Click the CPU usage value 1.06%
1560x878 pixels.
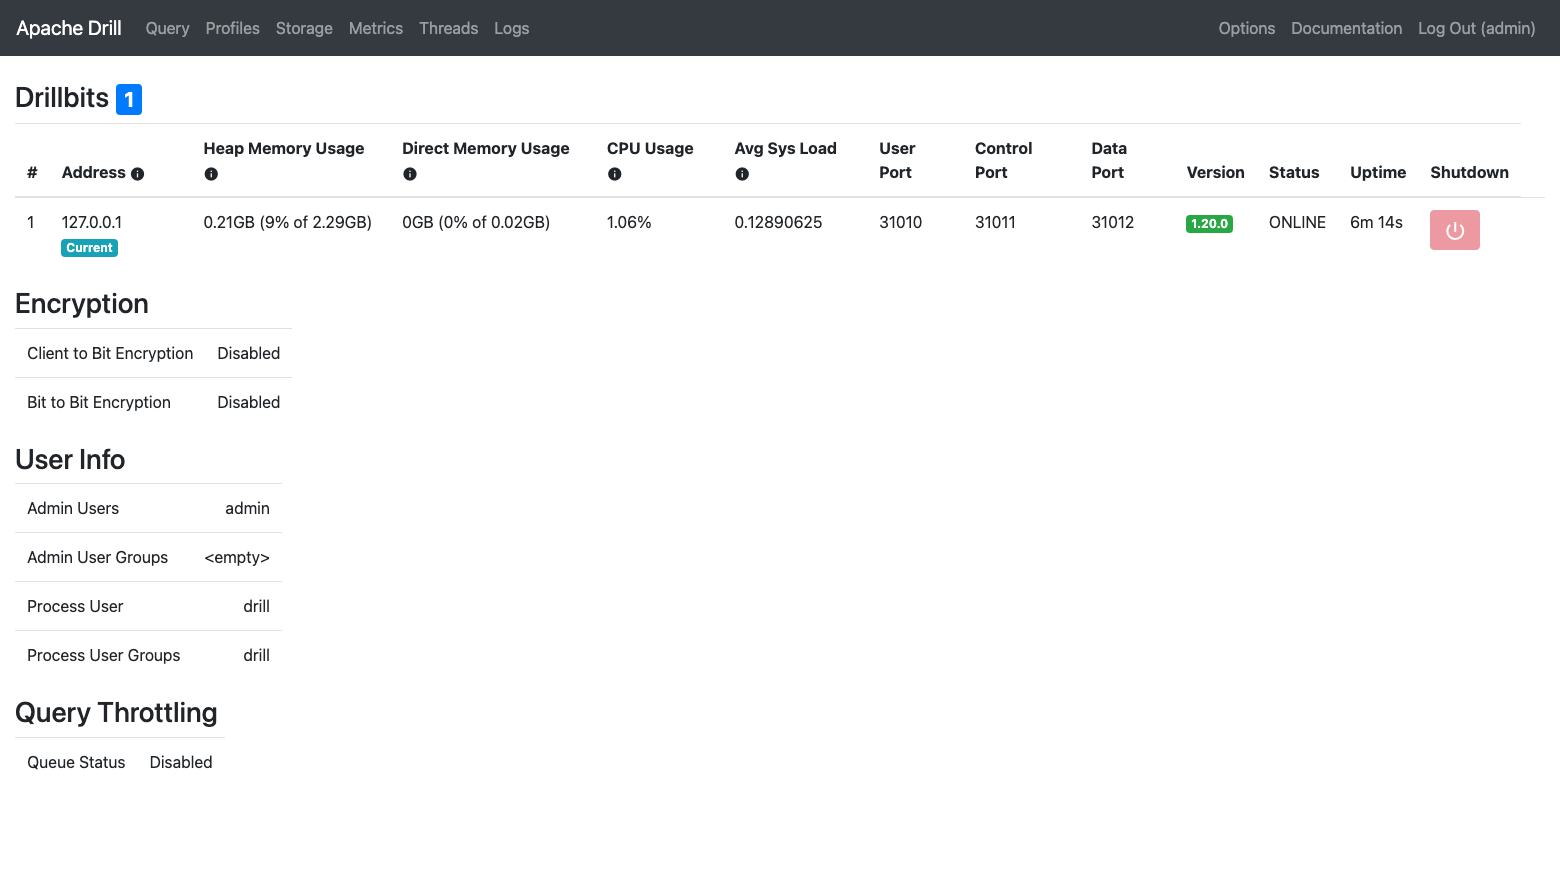pos(629,222)
